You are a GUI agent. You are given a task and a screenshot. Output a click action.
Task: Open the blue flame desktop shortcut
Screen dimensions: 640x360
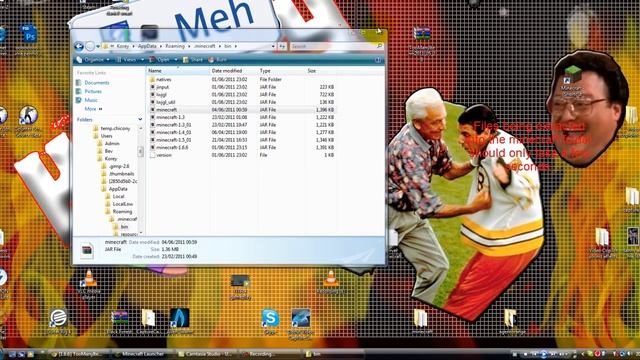(179, 321)
